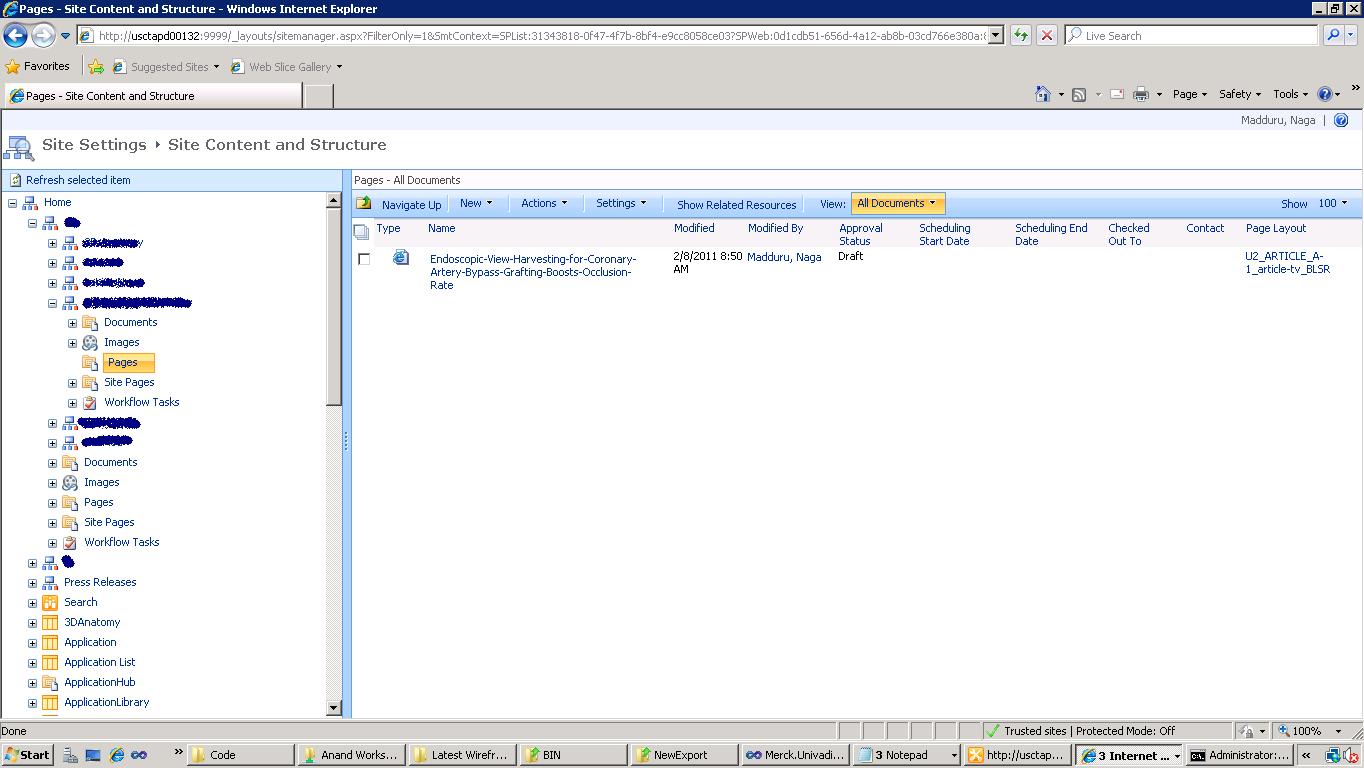Open the New menu
This screenshot has height=768, width=1364.
(476, 203)
